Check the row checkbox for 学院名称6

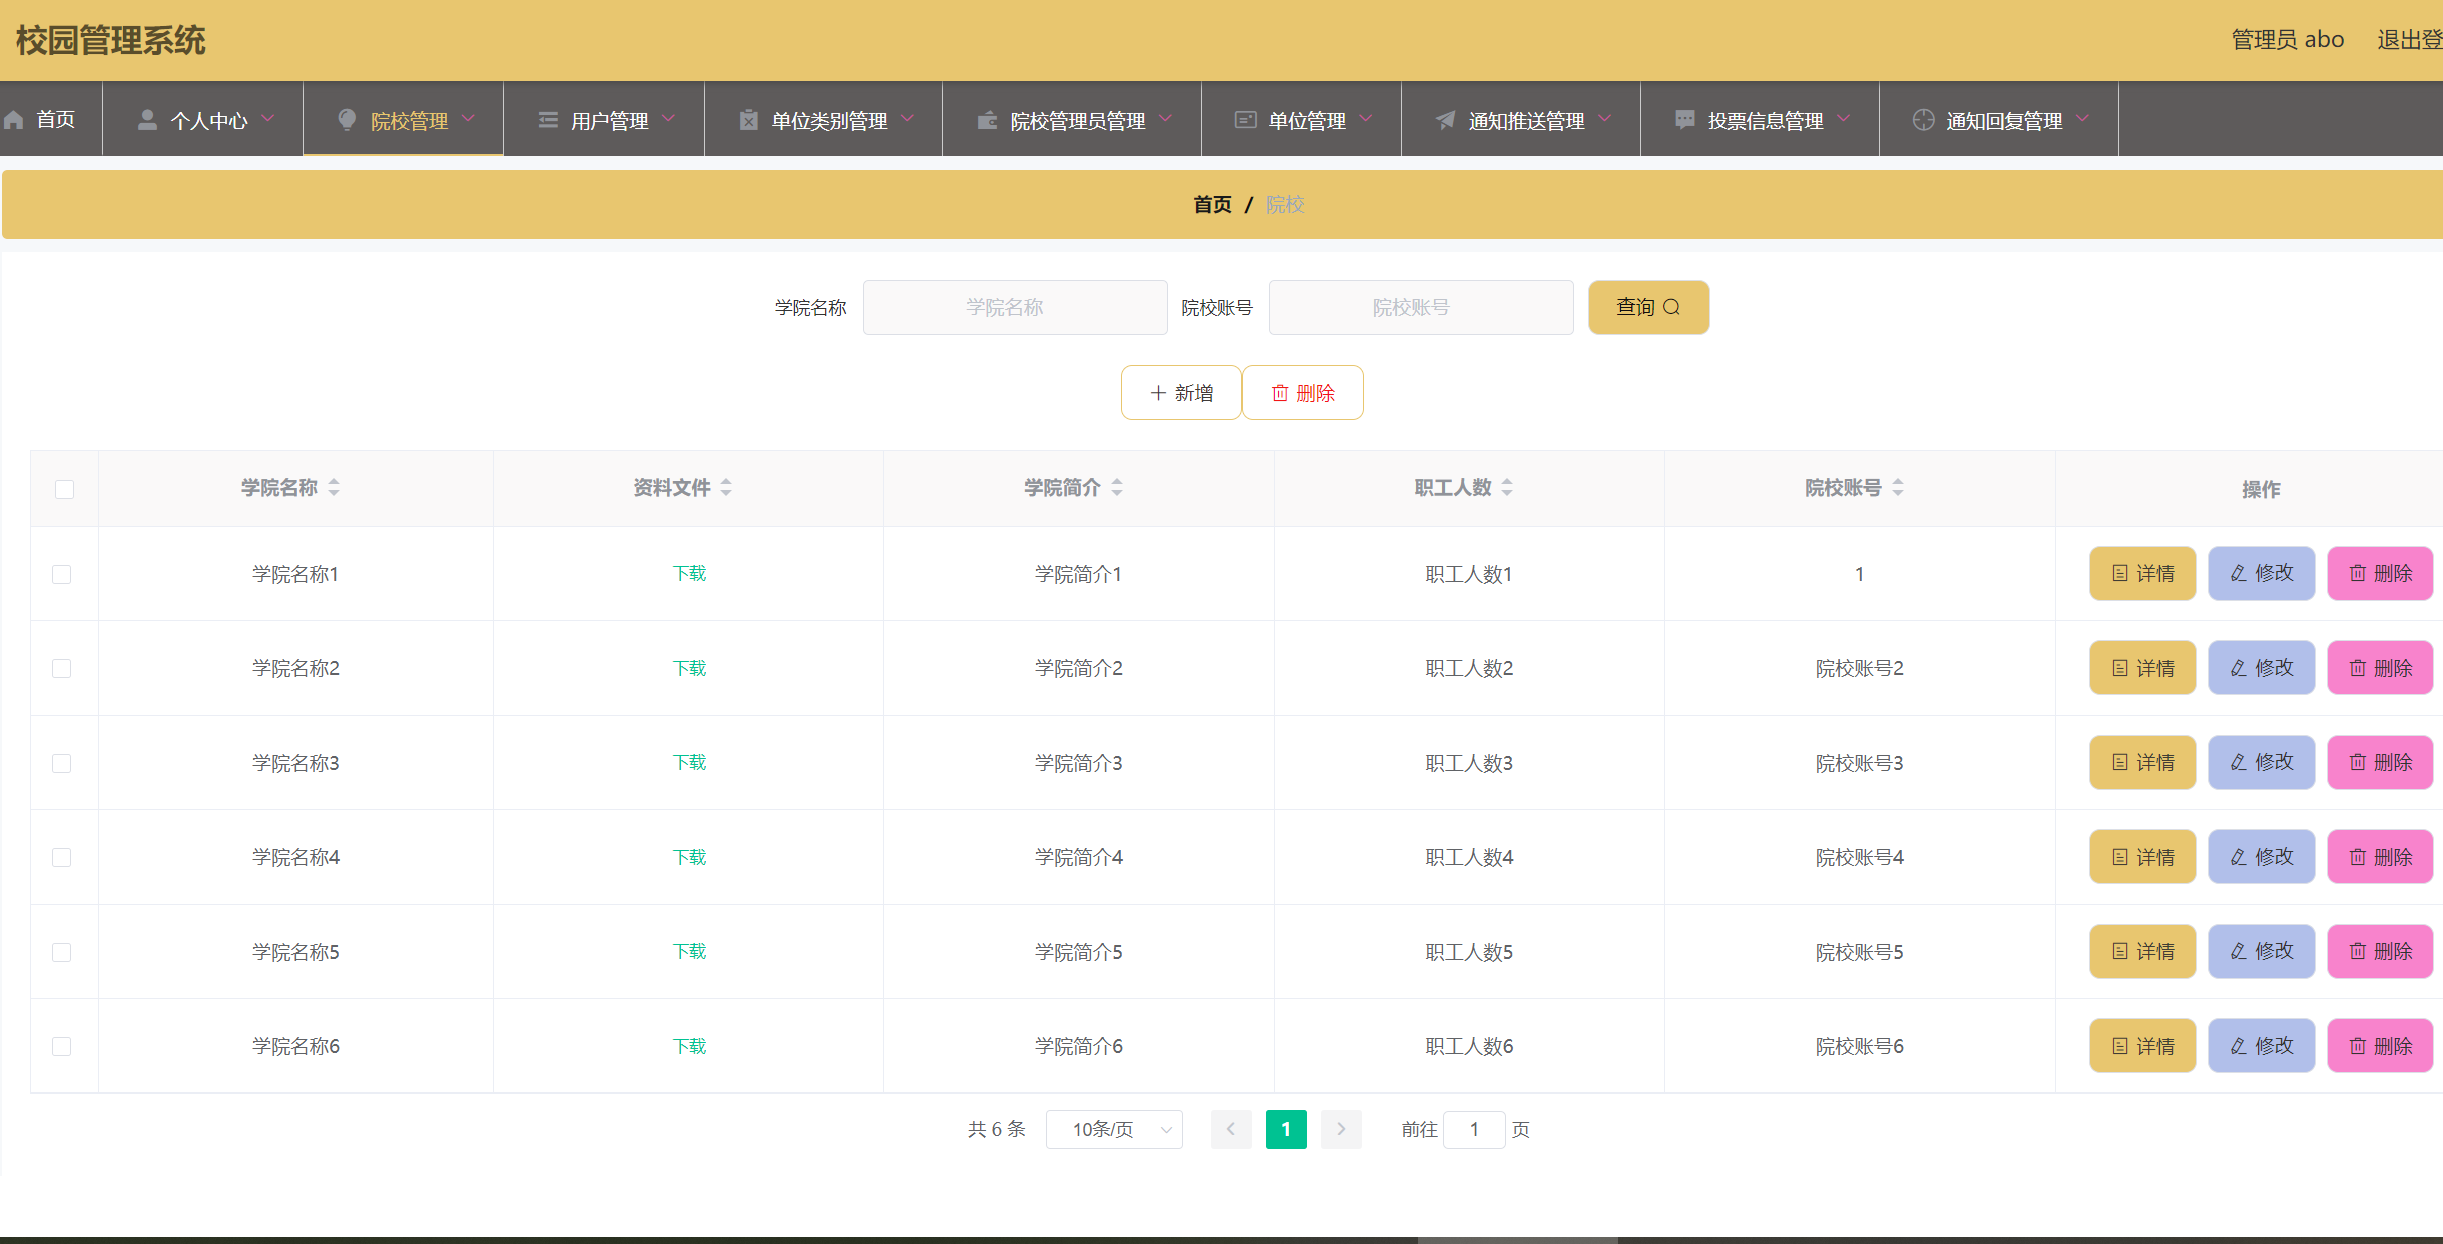coord(62,1046)
